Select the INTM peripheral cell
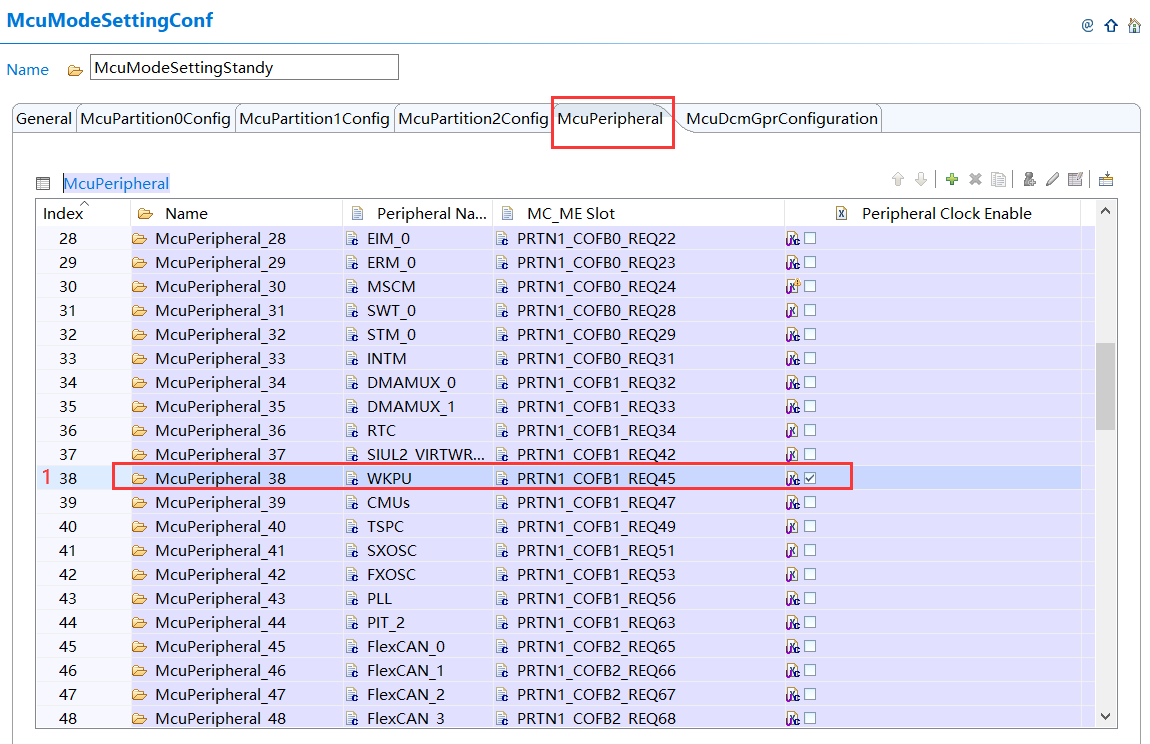The width and height of the screenshot is (1150, 744). coord(387,359)
